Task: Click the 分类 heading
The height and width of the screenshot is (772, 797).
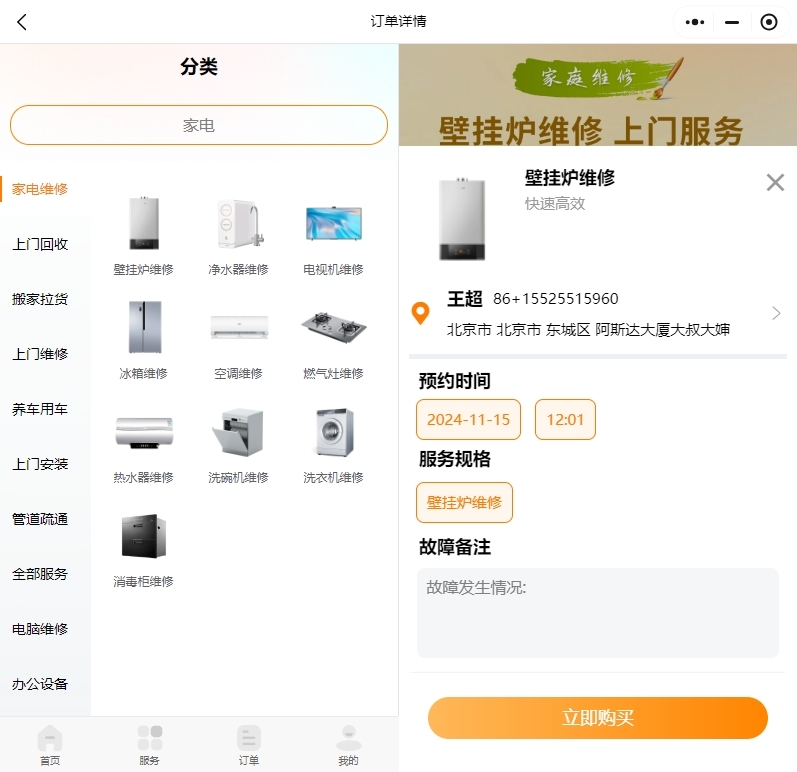Action: point(199,67)
